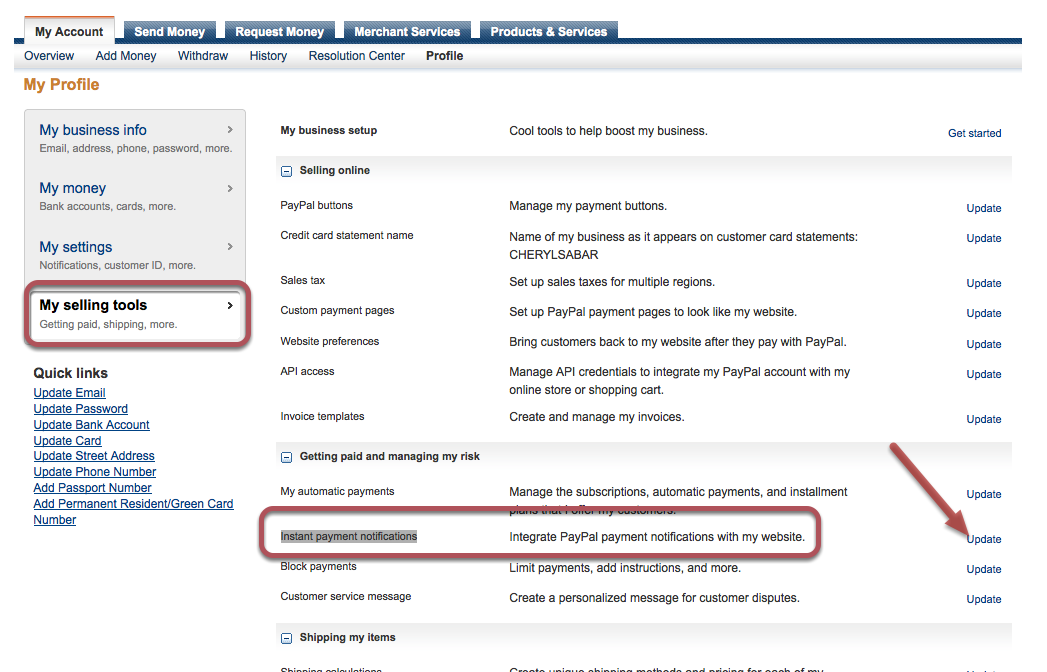Open Update Phone Number quick link
The width and height of the screenshot is (1047, 672).
pos(95,472)
